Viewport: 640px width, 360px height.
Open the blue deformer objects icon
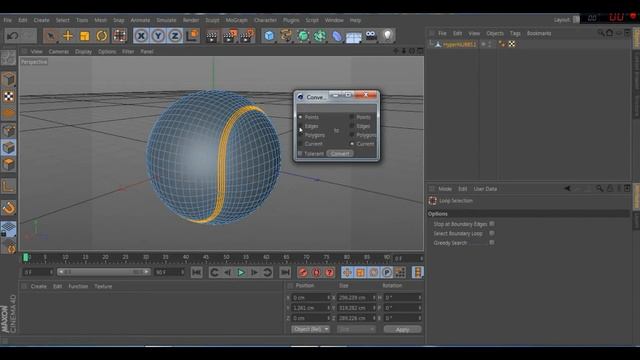tap(337, 36)
